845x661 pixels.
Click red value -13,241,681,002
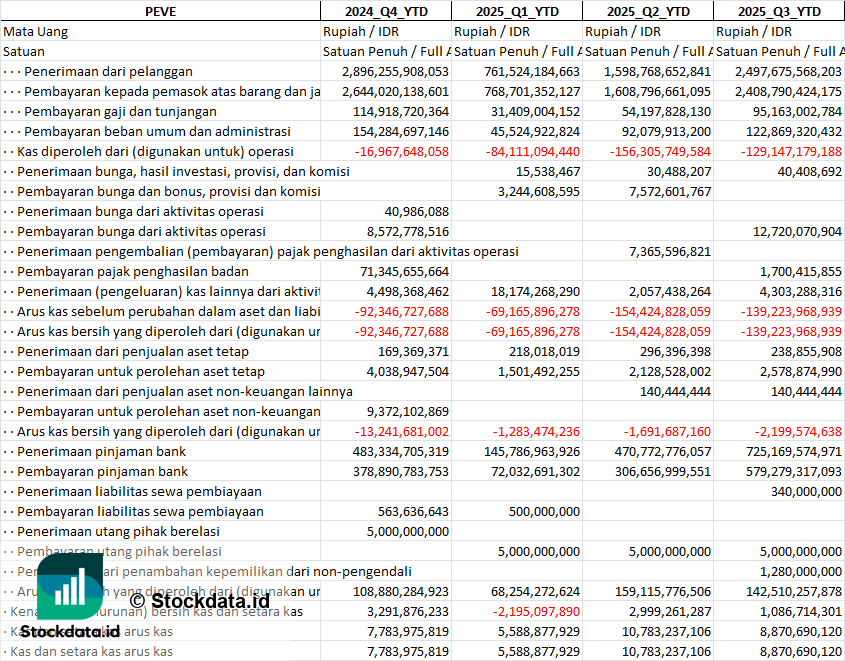pos(401,432)
